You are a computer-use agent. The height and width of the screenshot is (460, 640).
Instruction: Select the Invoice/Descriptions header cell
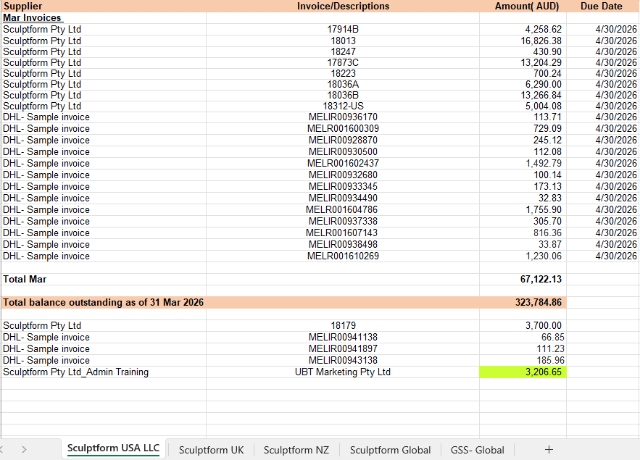[343, 6]
